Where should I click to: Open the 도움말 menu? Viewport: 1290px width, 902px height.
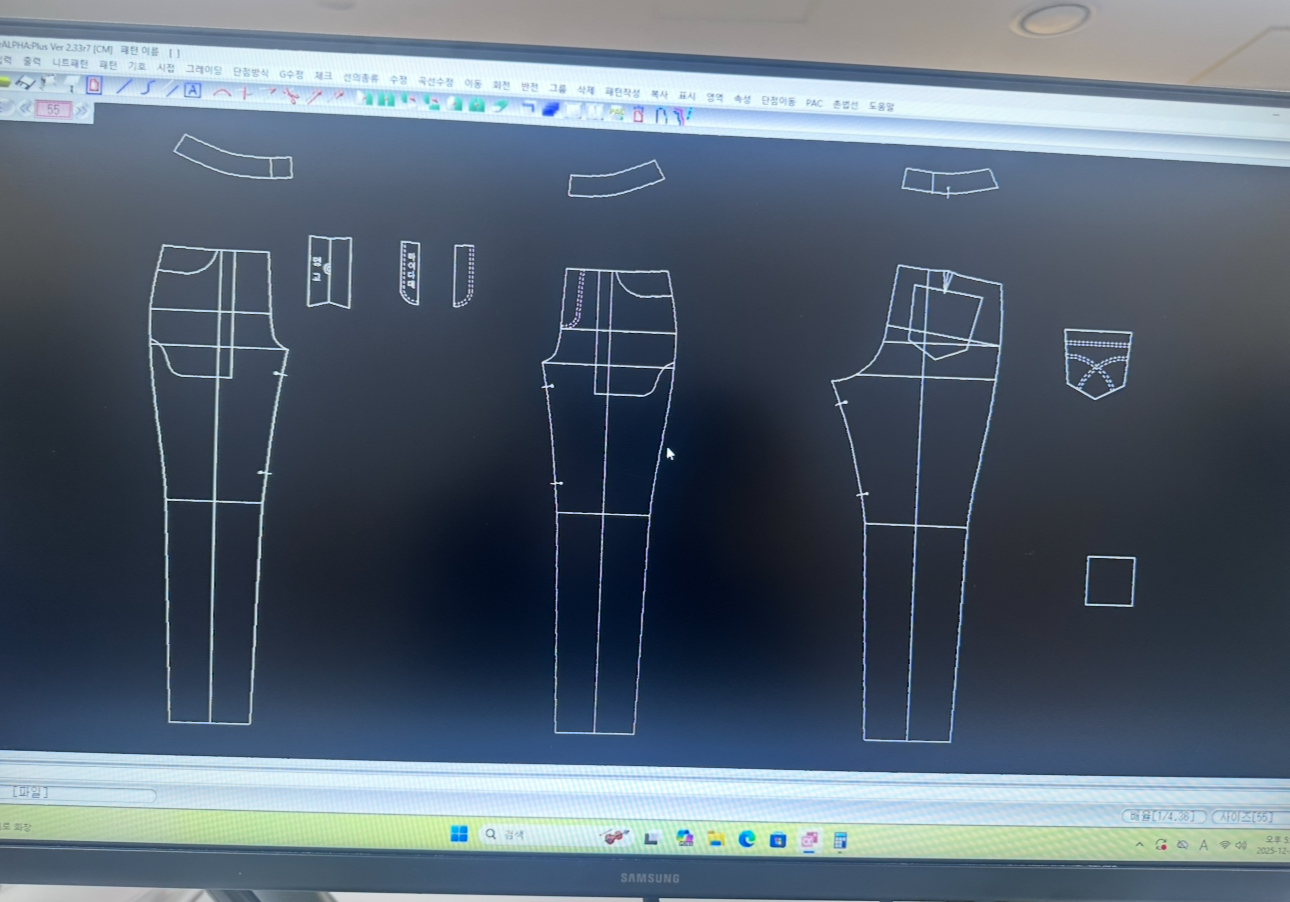pos(881,105)
